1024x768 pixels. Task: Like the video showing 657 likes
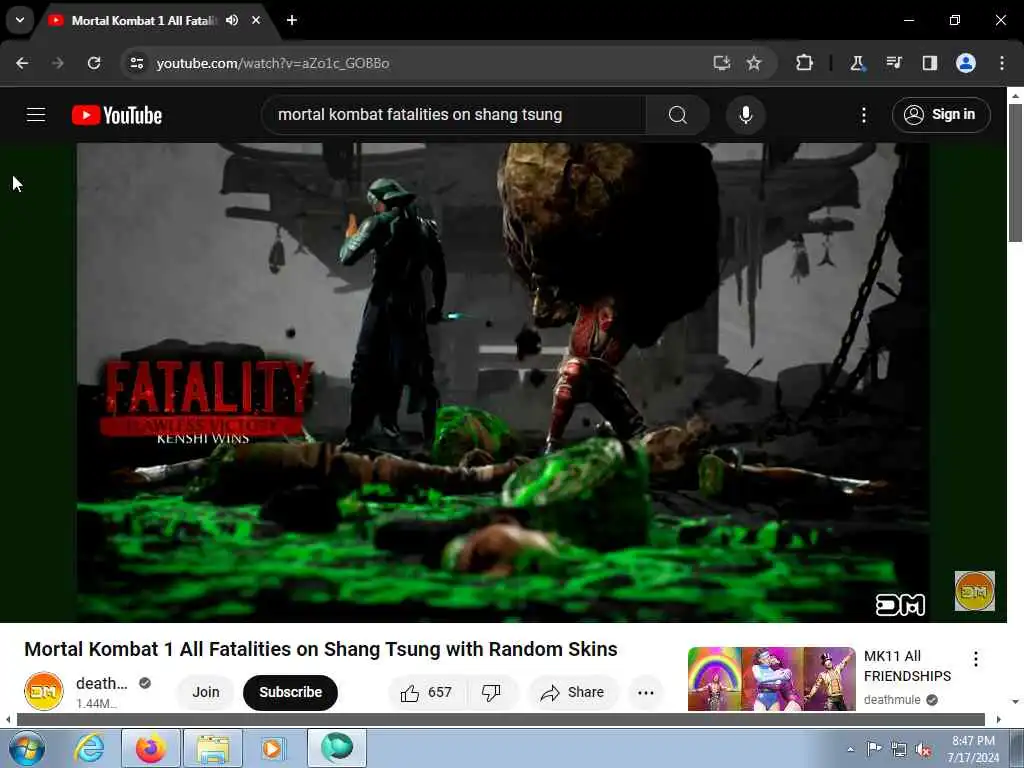(x=427, y=692)
